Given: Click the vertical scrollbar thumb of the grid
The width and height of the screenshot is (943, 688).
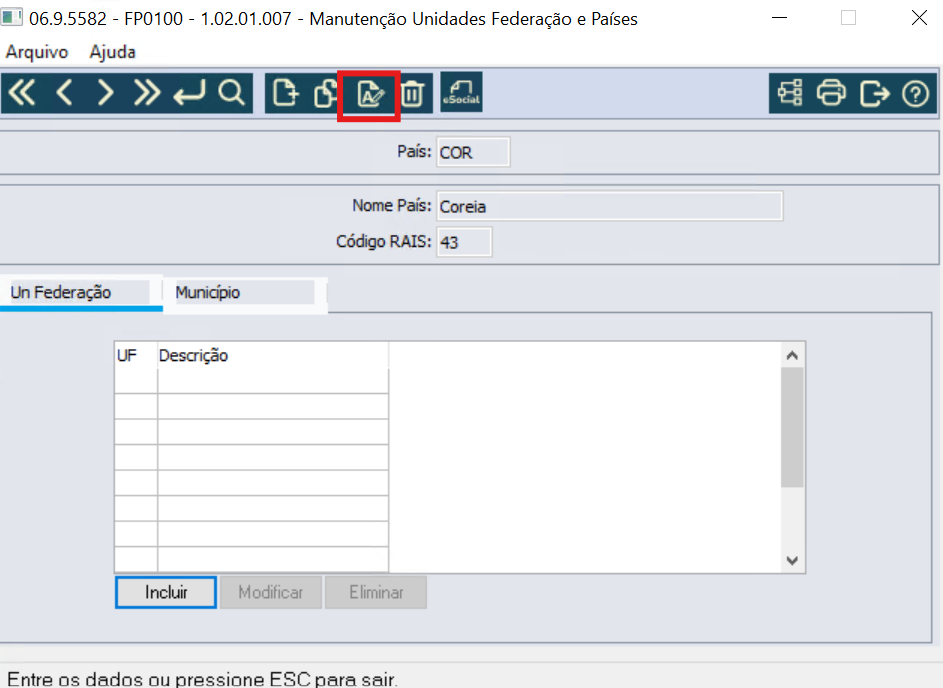Looking at the screenshot, I should click(x=792, y=427).
